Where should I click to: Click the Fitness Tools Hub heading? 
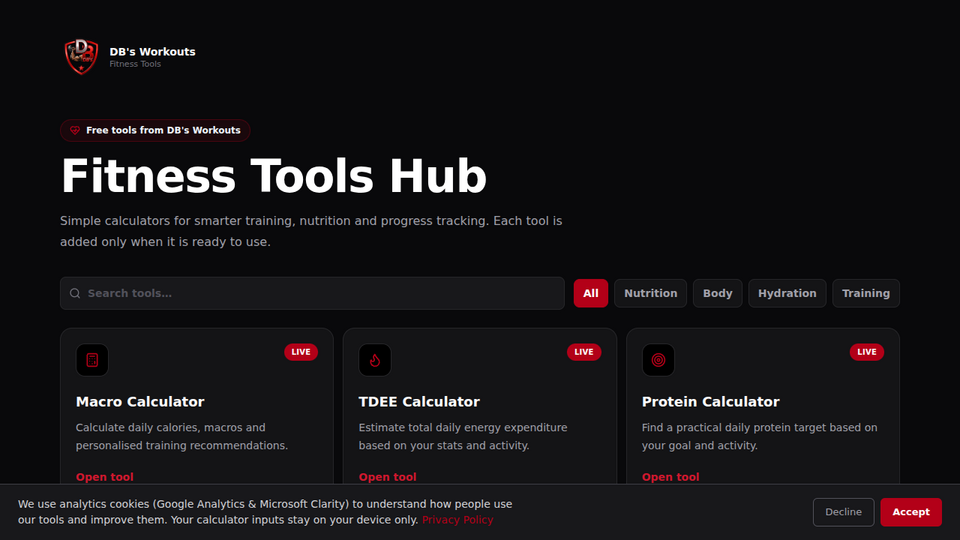point(274,176)
